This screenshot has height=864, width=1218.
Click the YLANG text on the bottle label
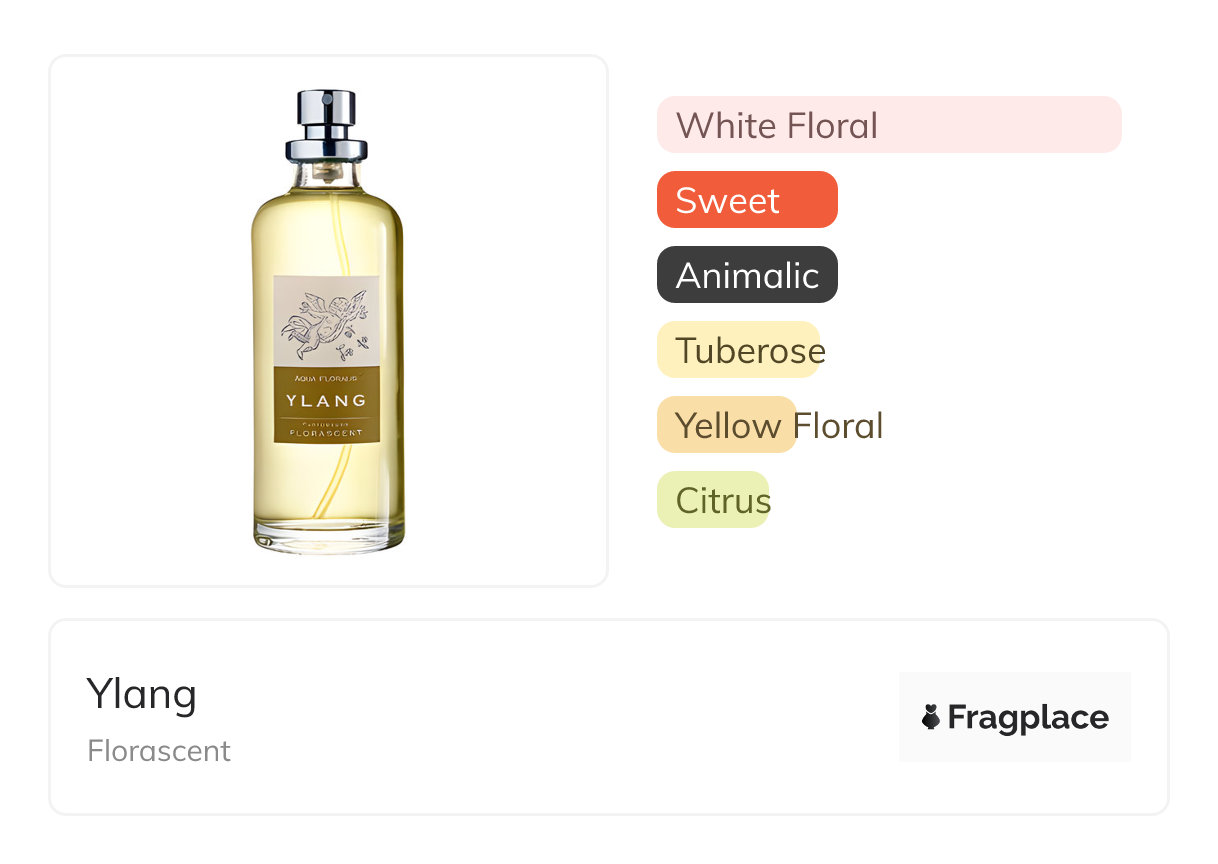pos(326,401)
